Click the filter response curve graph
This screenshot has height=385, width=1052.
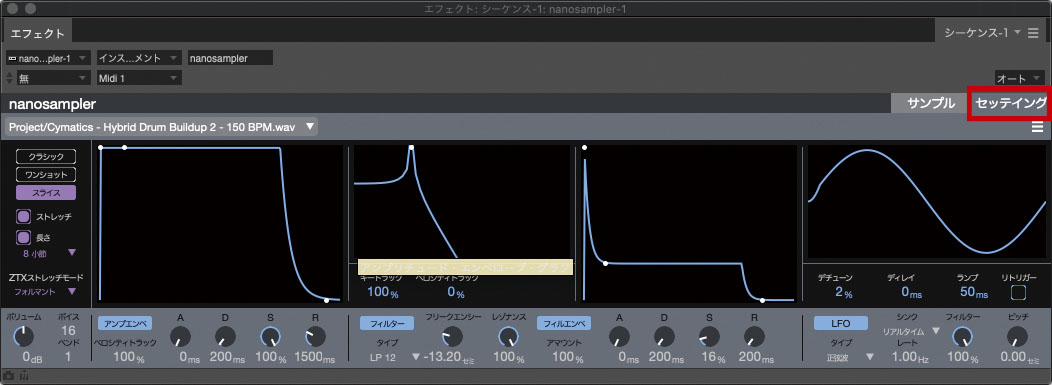click(x=461, y=201)
